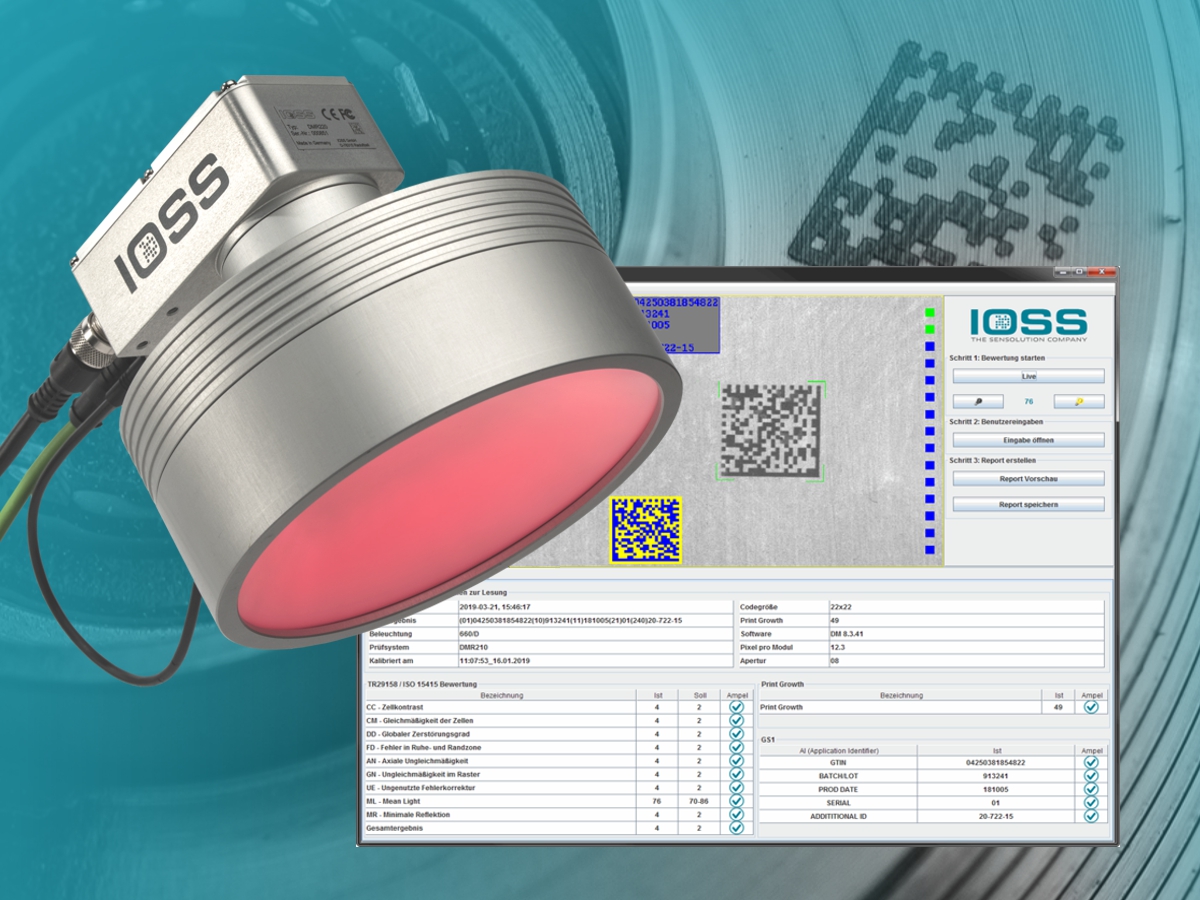Save the report with Report speichern

tap(1028, 505)
